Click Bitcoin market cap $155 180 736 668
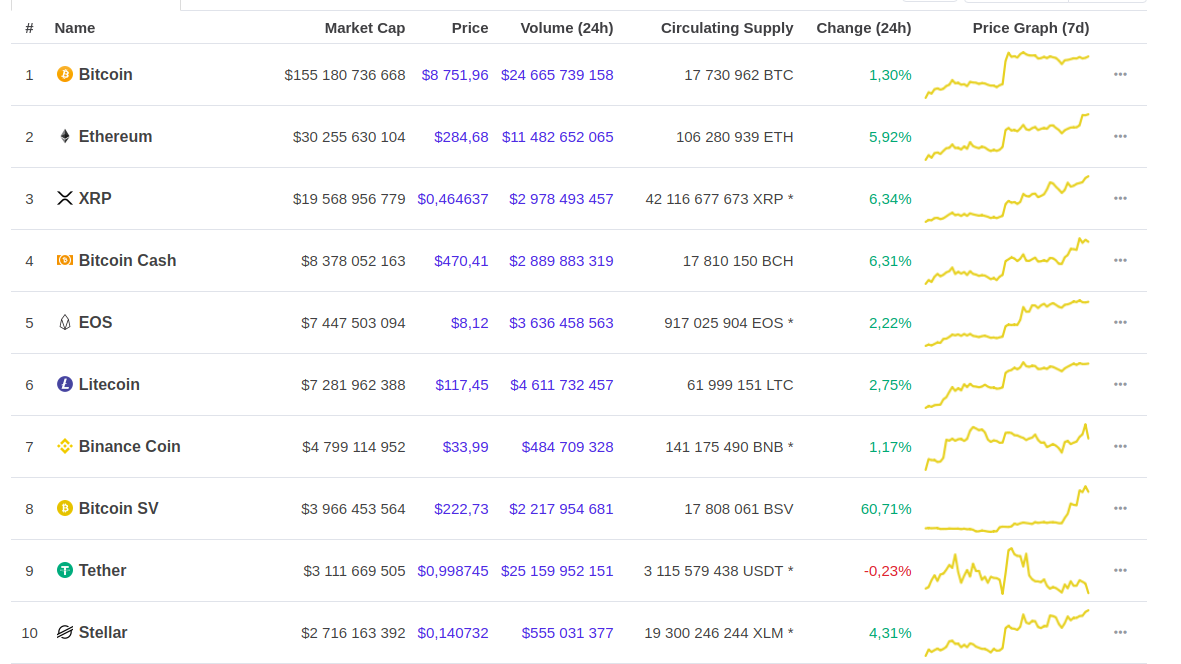The width and height of the screenshot is (1181, 664). point(345,75)
